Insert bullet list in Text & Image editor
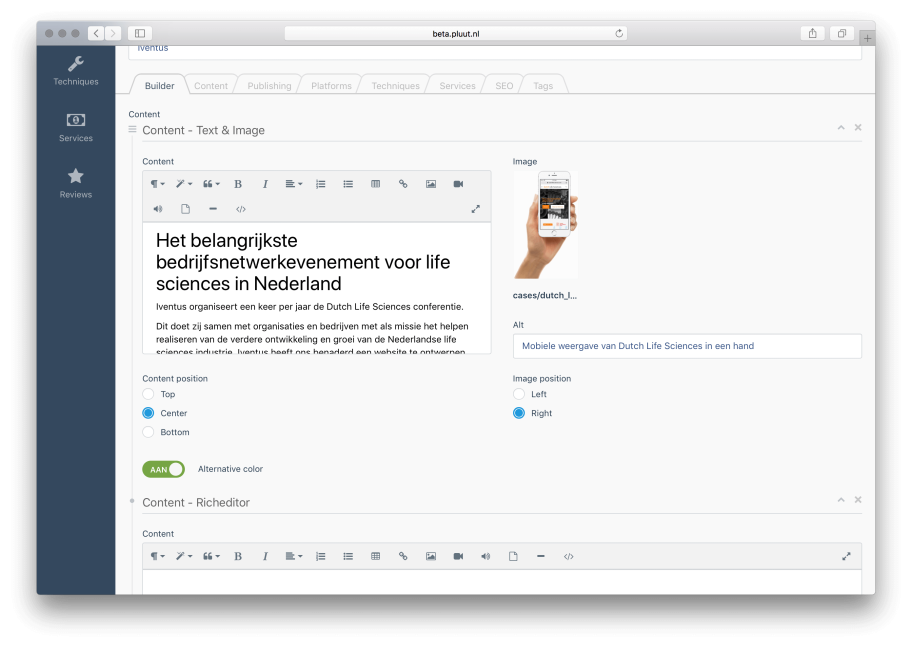 tap(348, 184)
